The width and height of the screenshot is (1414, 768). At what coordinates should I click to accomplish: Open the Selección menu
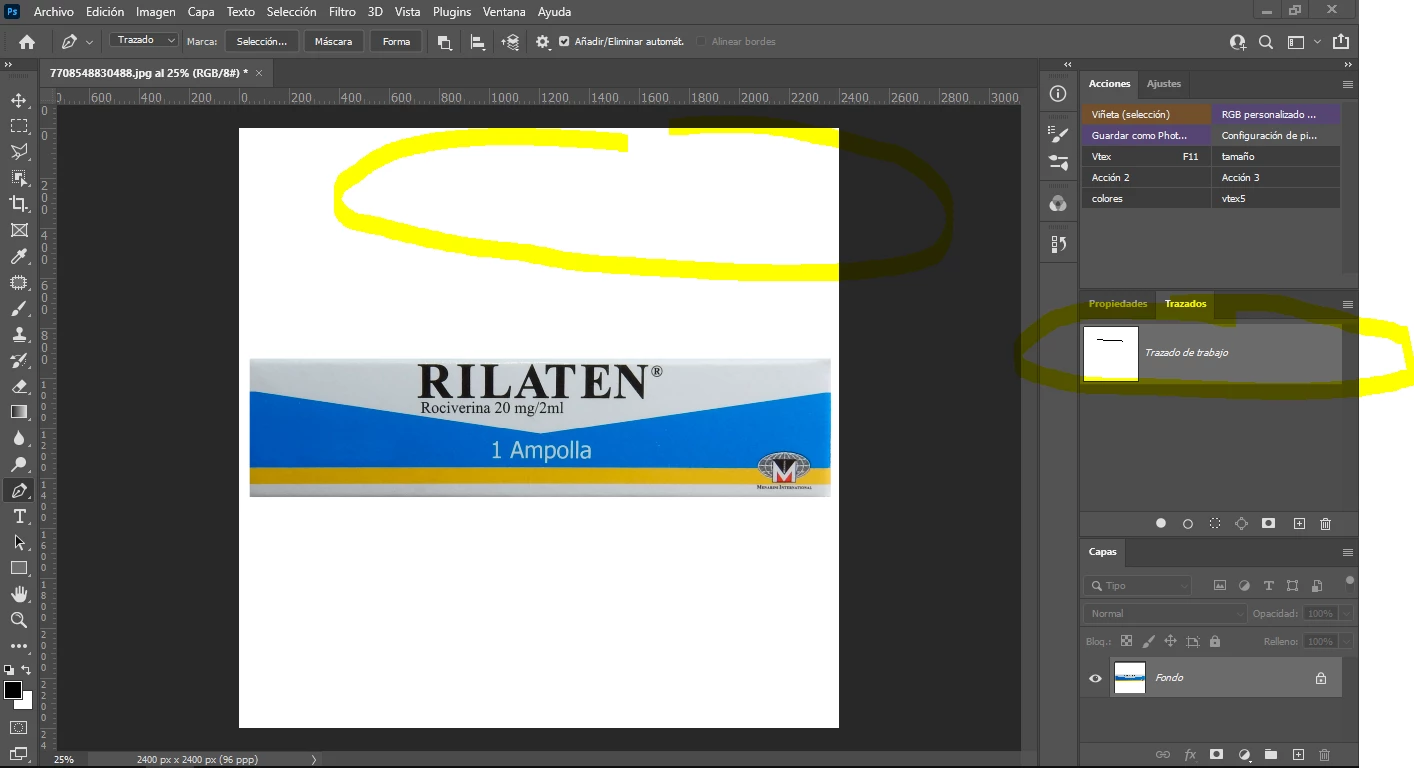coord(292,12)
